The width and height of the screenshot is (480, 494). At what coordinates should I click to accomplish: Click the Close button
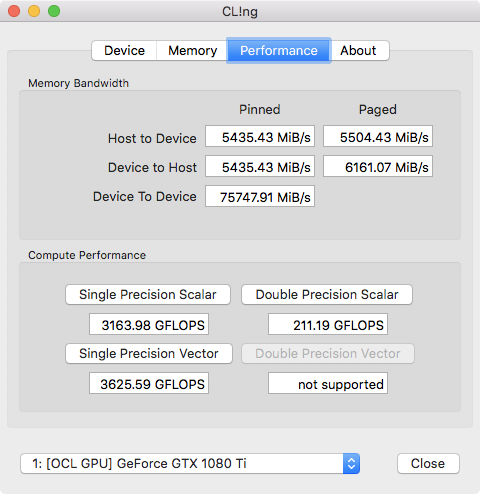click(x=428, y=463)
